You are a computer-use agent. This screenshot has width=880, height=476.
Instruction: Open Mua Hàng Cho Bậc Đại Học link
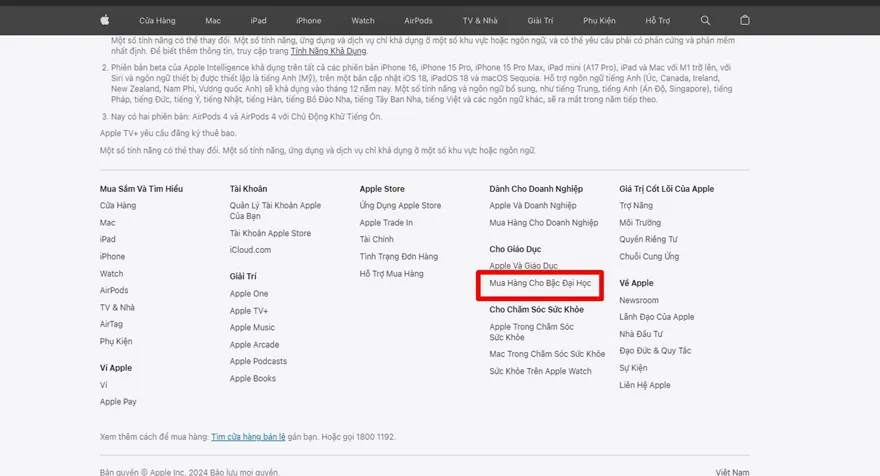(x=540, y=284)
